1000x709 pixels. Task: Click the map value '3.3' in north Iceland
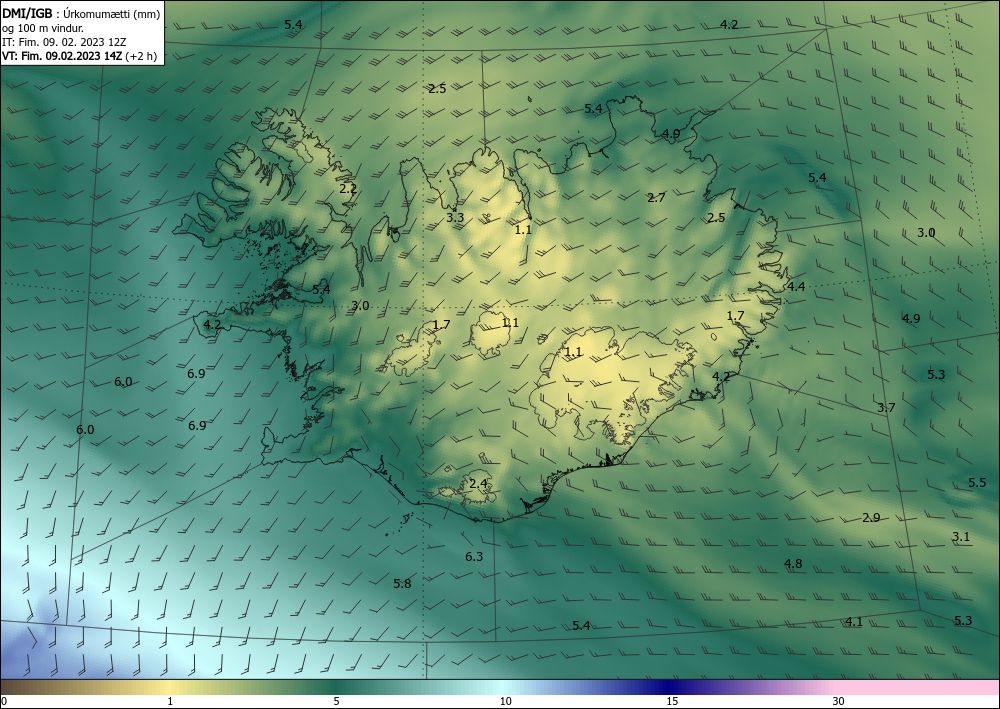455,217
